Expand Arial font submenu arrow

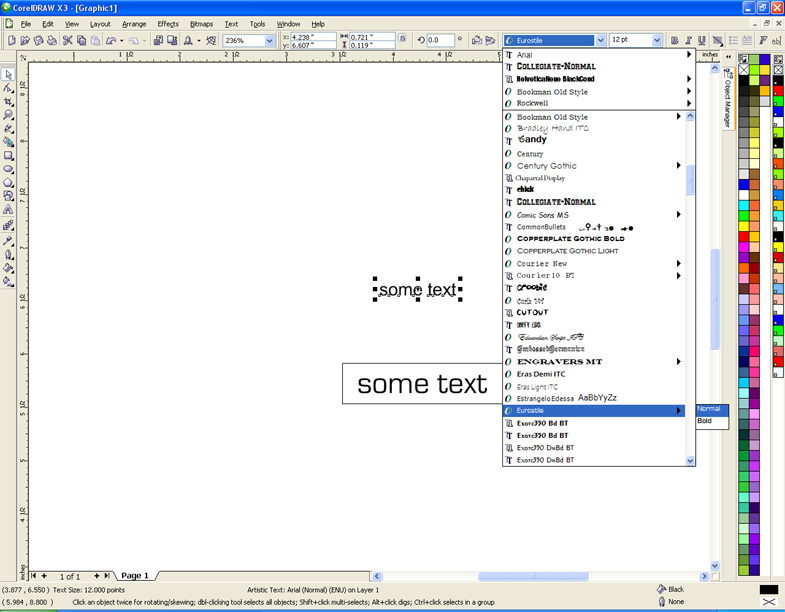(689, 54)
